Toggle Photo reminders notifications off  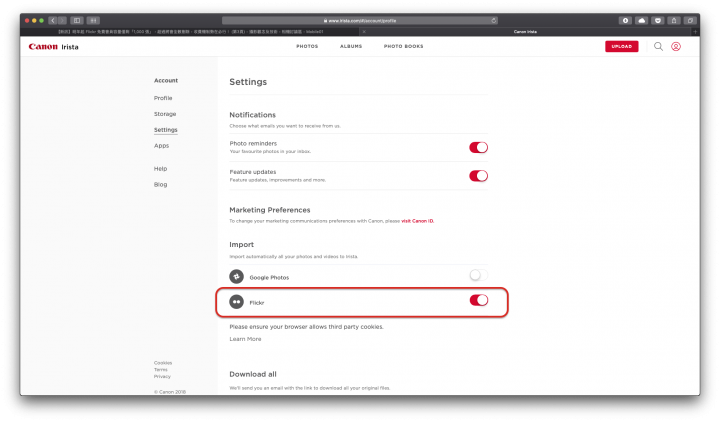click(x=478, y=147)
